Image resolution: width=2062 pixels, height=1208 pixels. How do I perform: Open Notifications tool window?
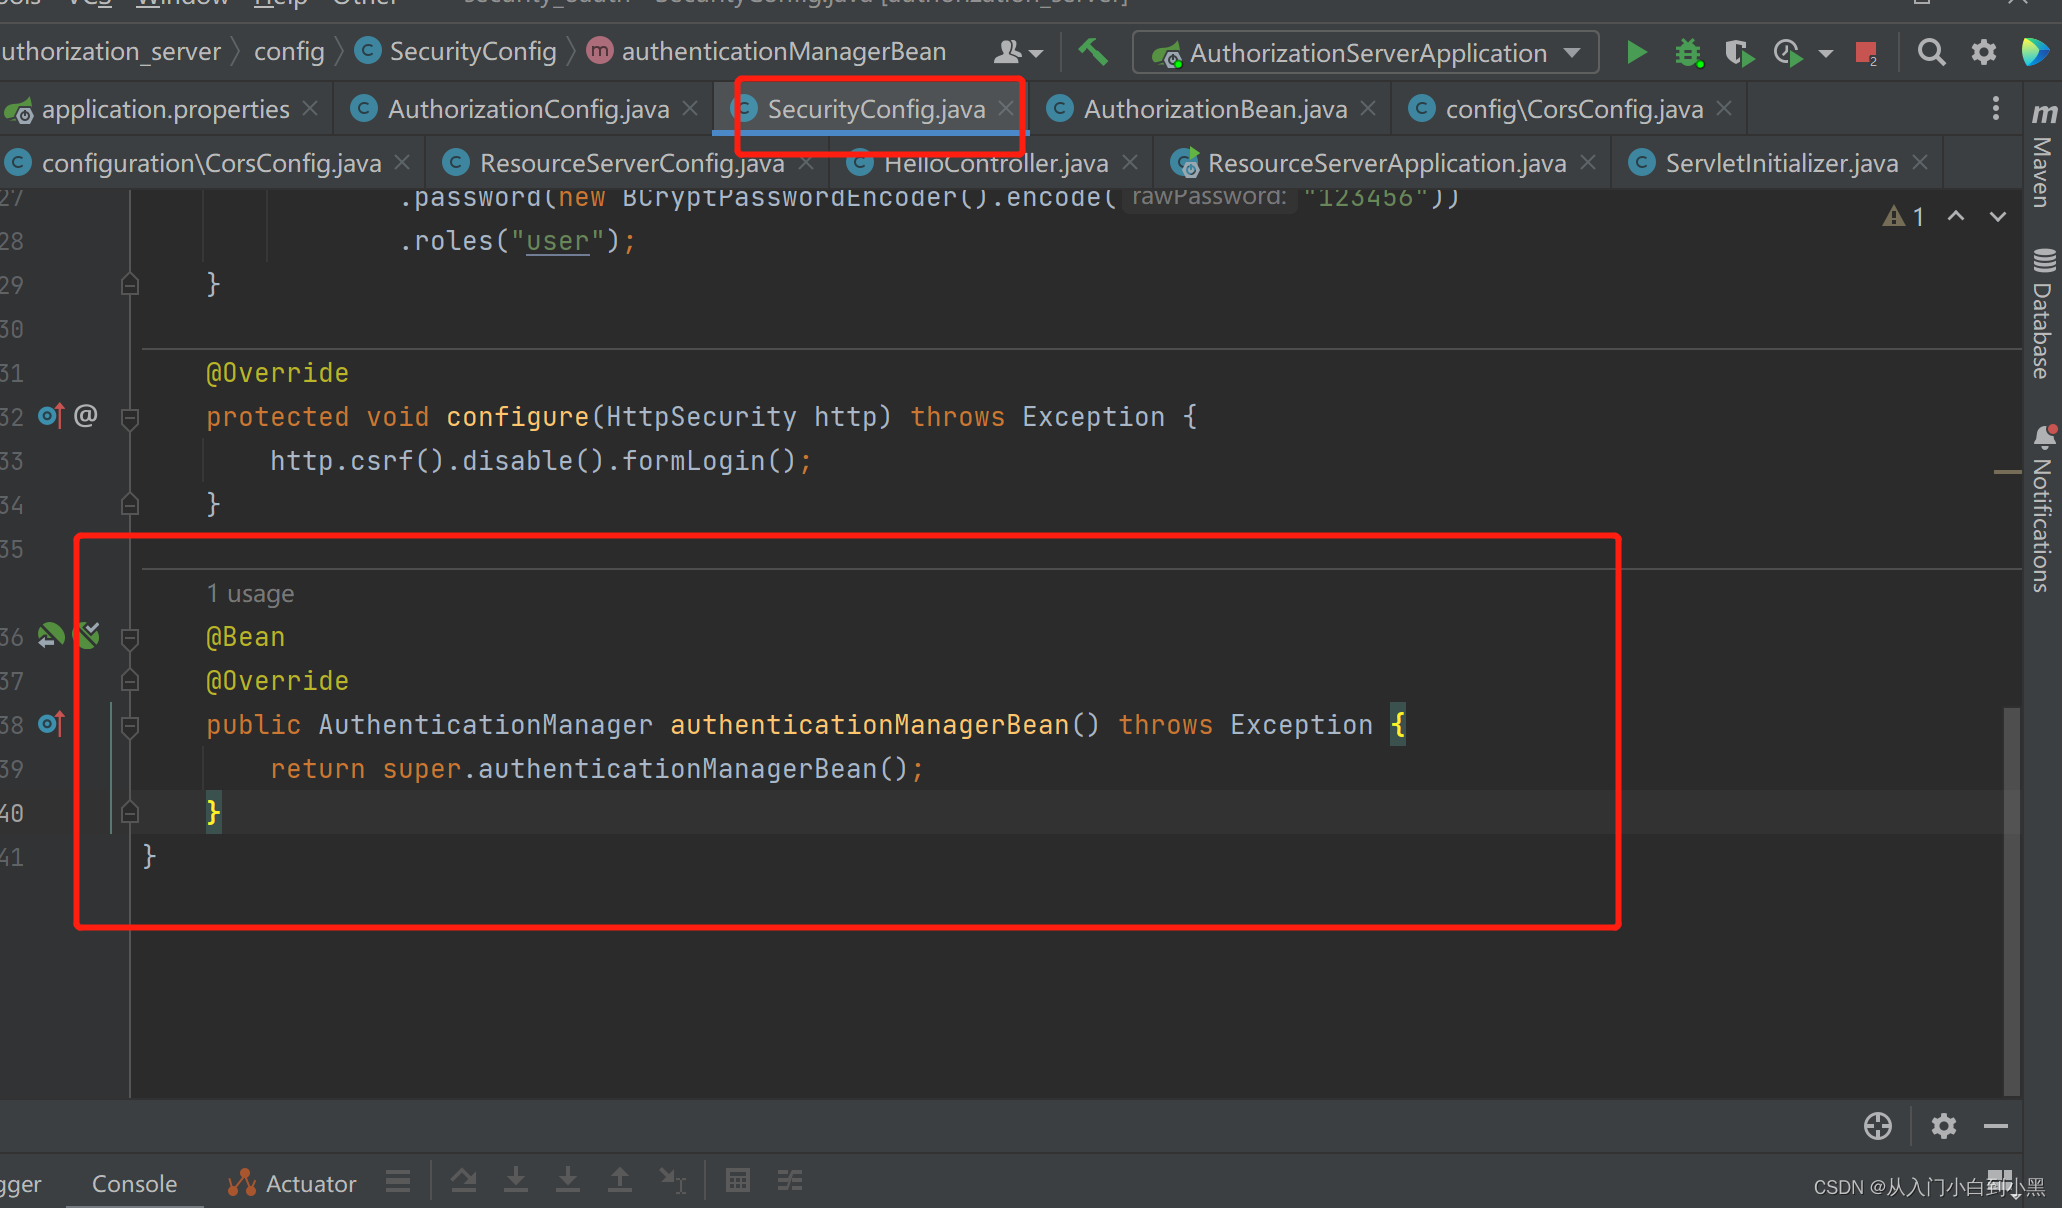2043,508
